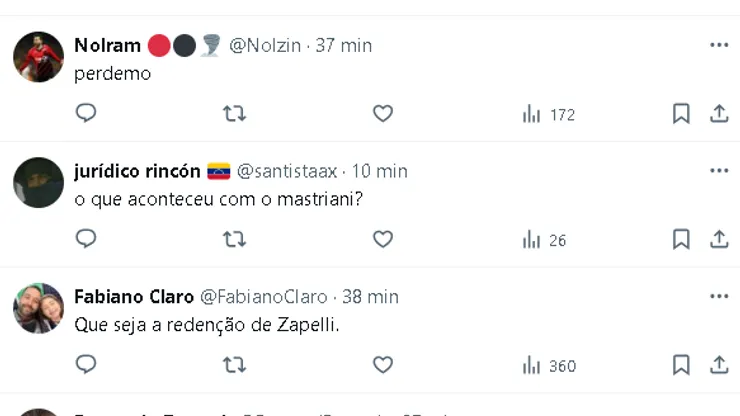
Task: Expand more menu on Fabiano Claro's tweet
Action: point(719,296)
